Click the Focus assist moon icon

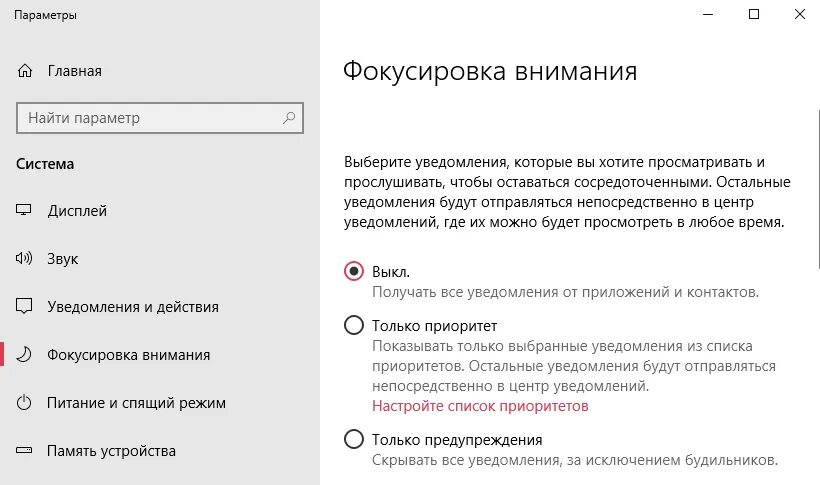tap(25, 355)
